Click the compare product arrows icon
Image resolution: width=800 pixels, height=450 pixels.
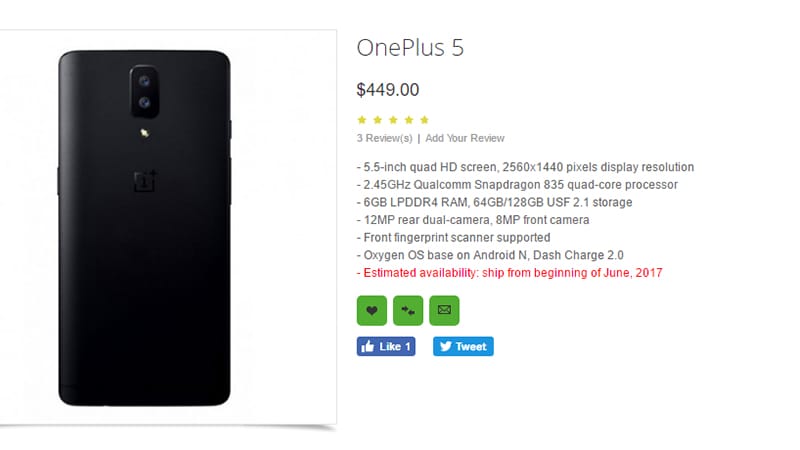(x=408, y=310)
